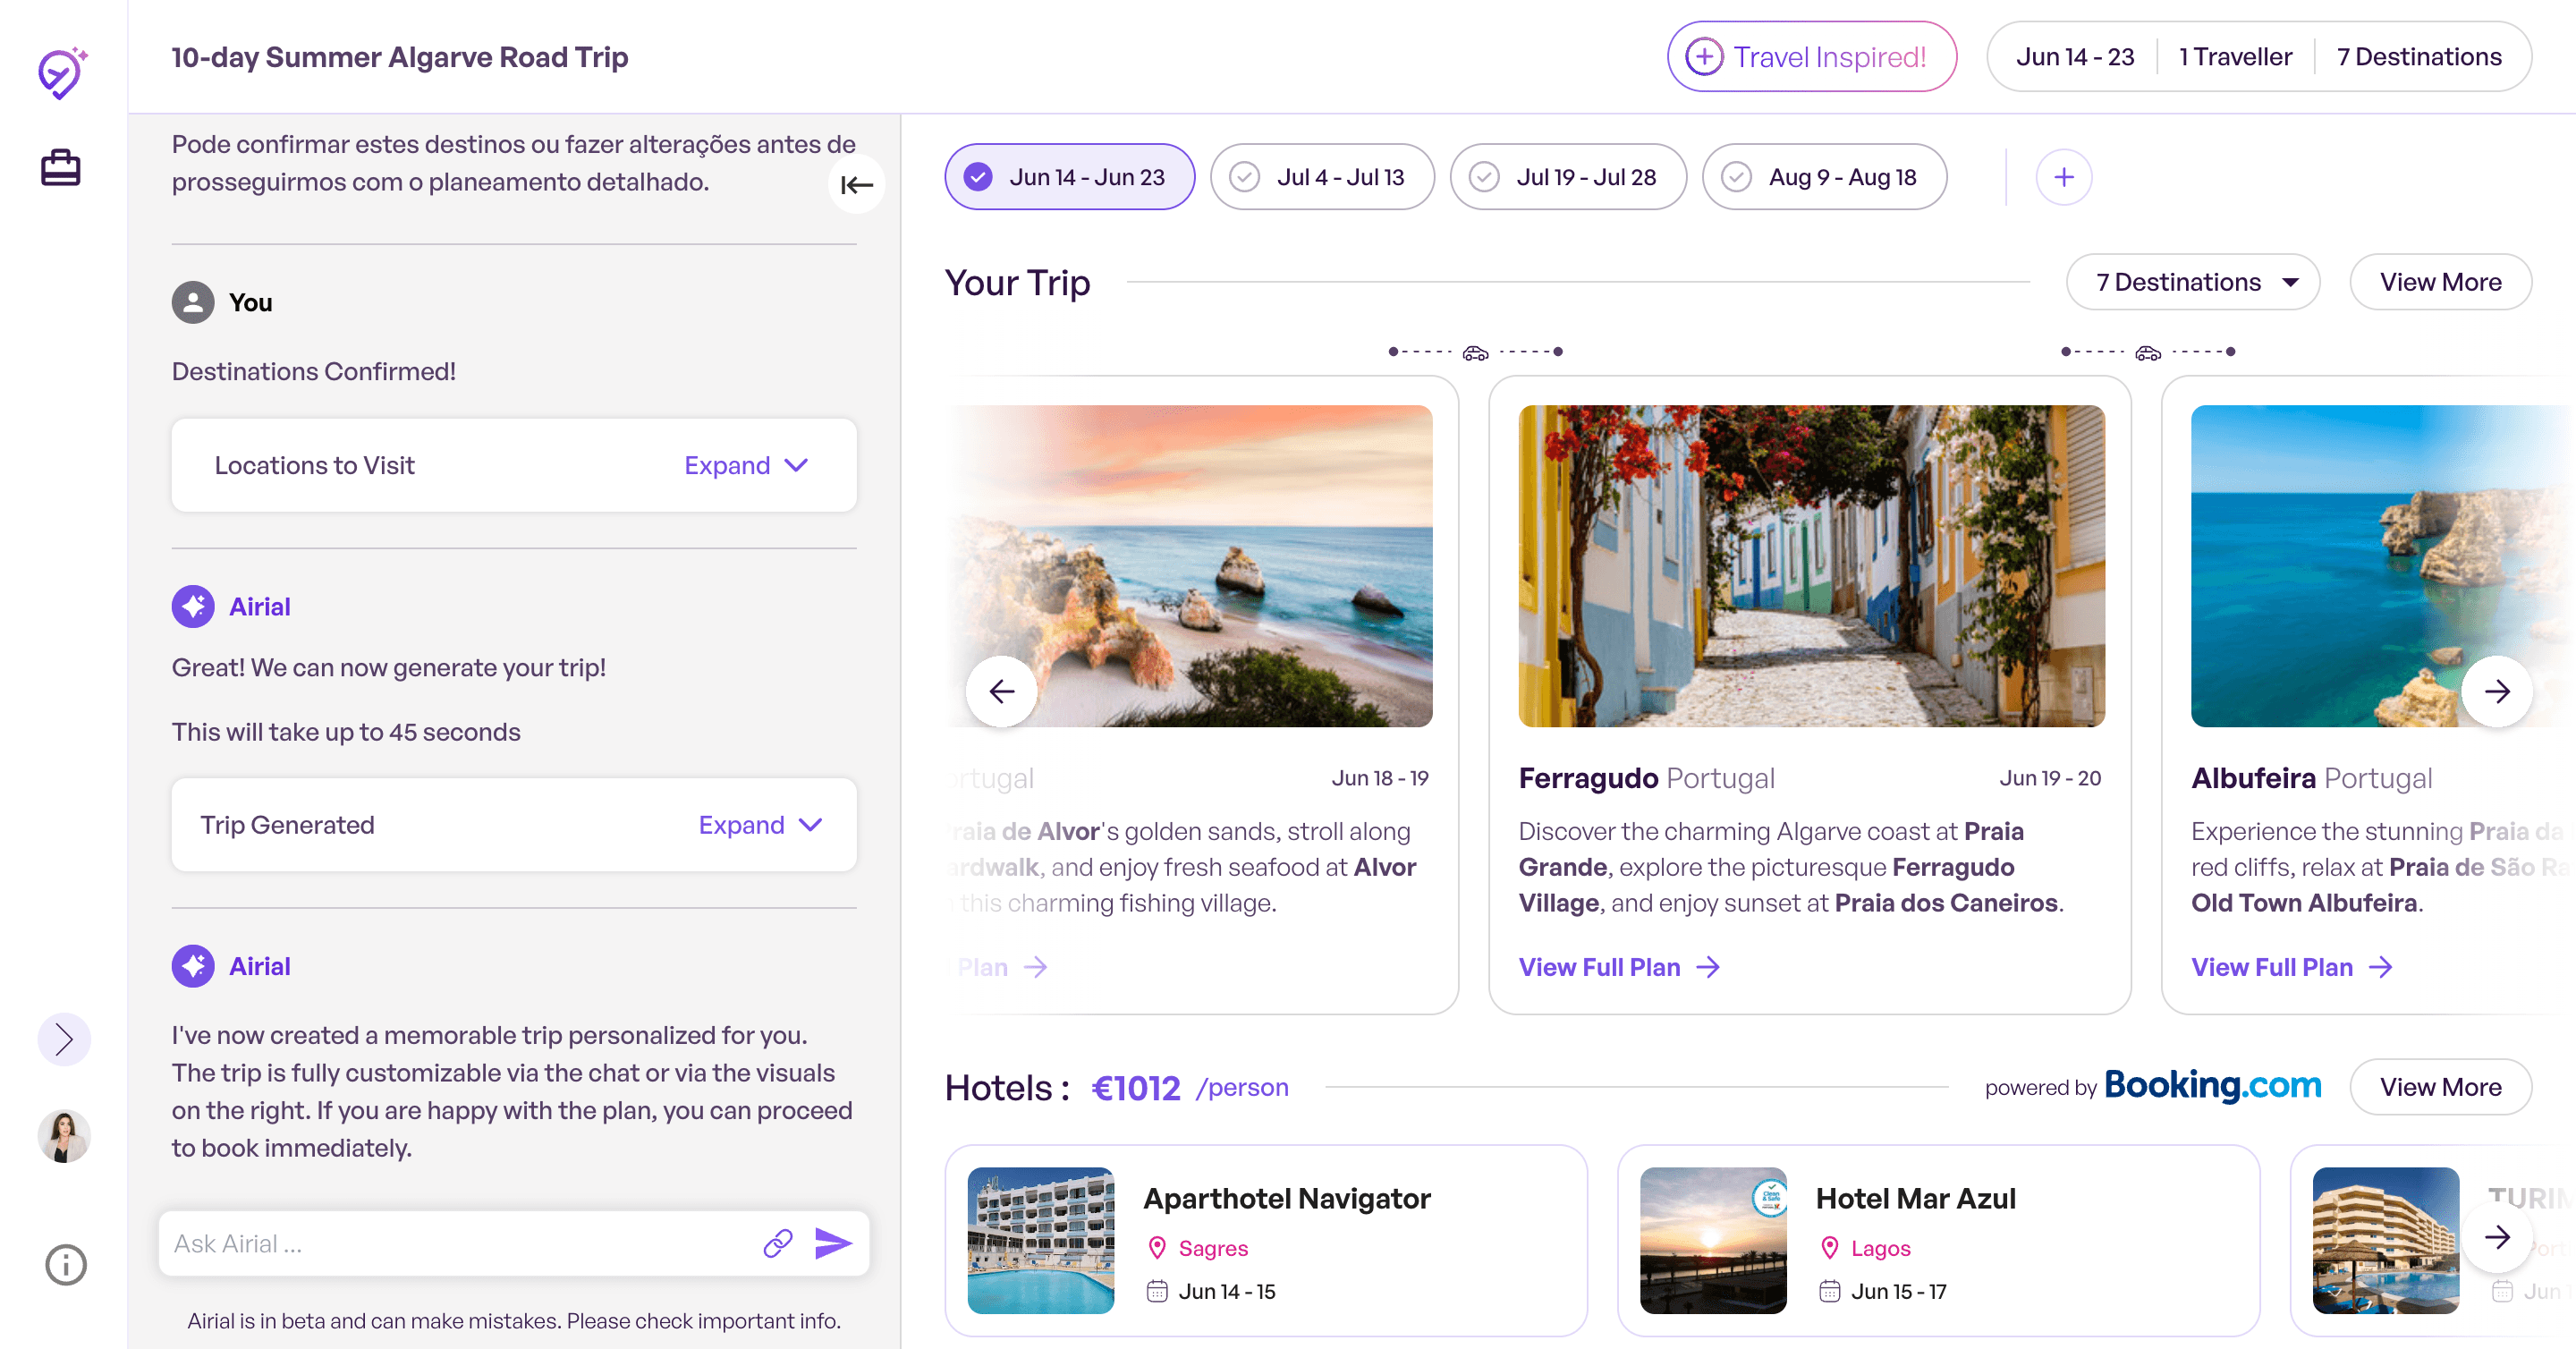Go to previous destination card arrow

pyautogui.click(x=1002, y=691)
